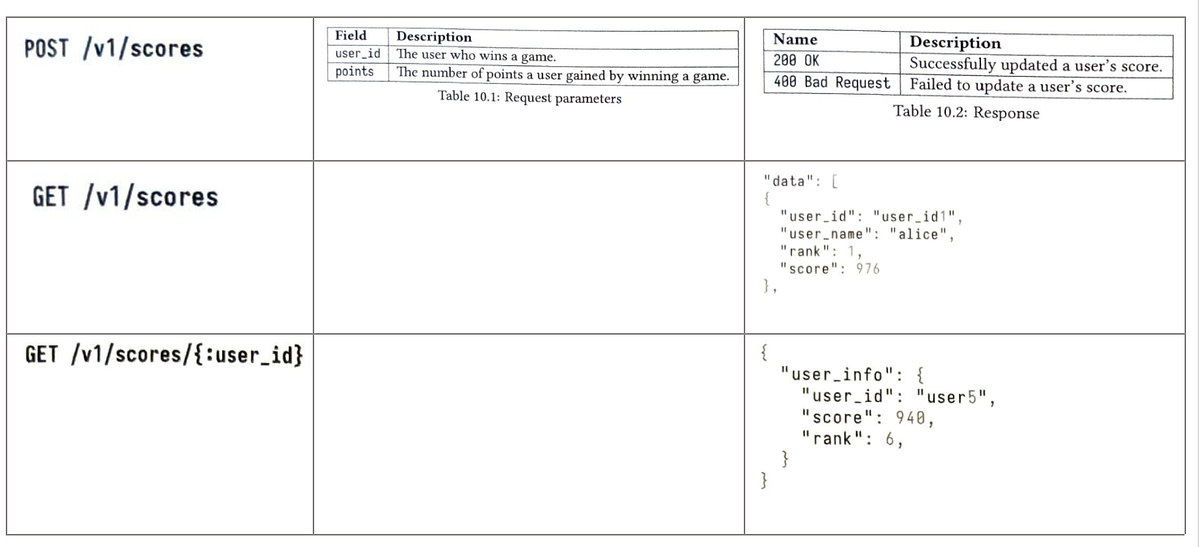Click the 400 Bad Request status cell
The height and width of the screenshot is (547, 1200).
coord(832,82)
